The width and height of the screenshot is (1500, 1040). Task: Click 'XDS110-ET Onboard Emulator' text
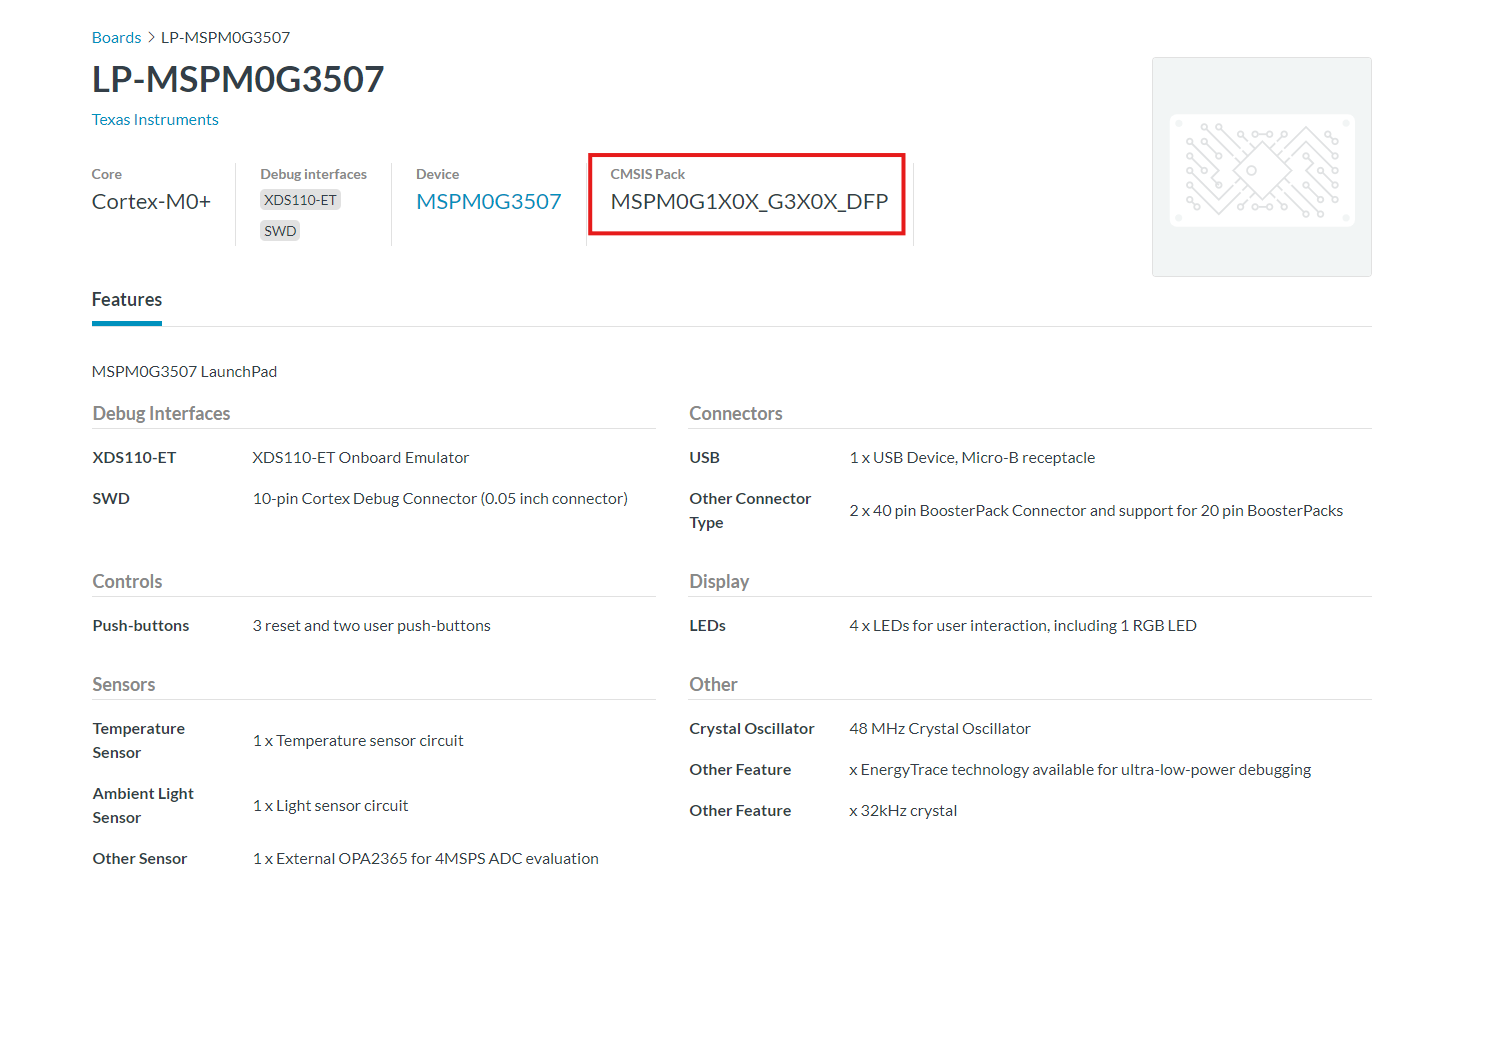point(361,458)
